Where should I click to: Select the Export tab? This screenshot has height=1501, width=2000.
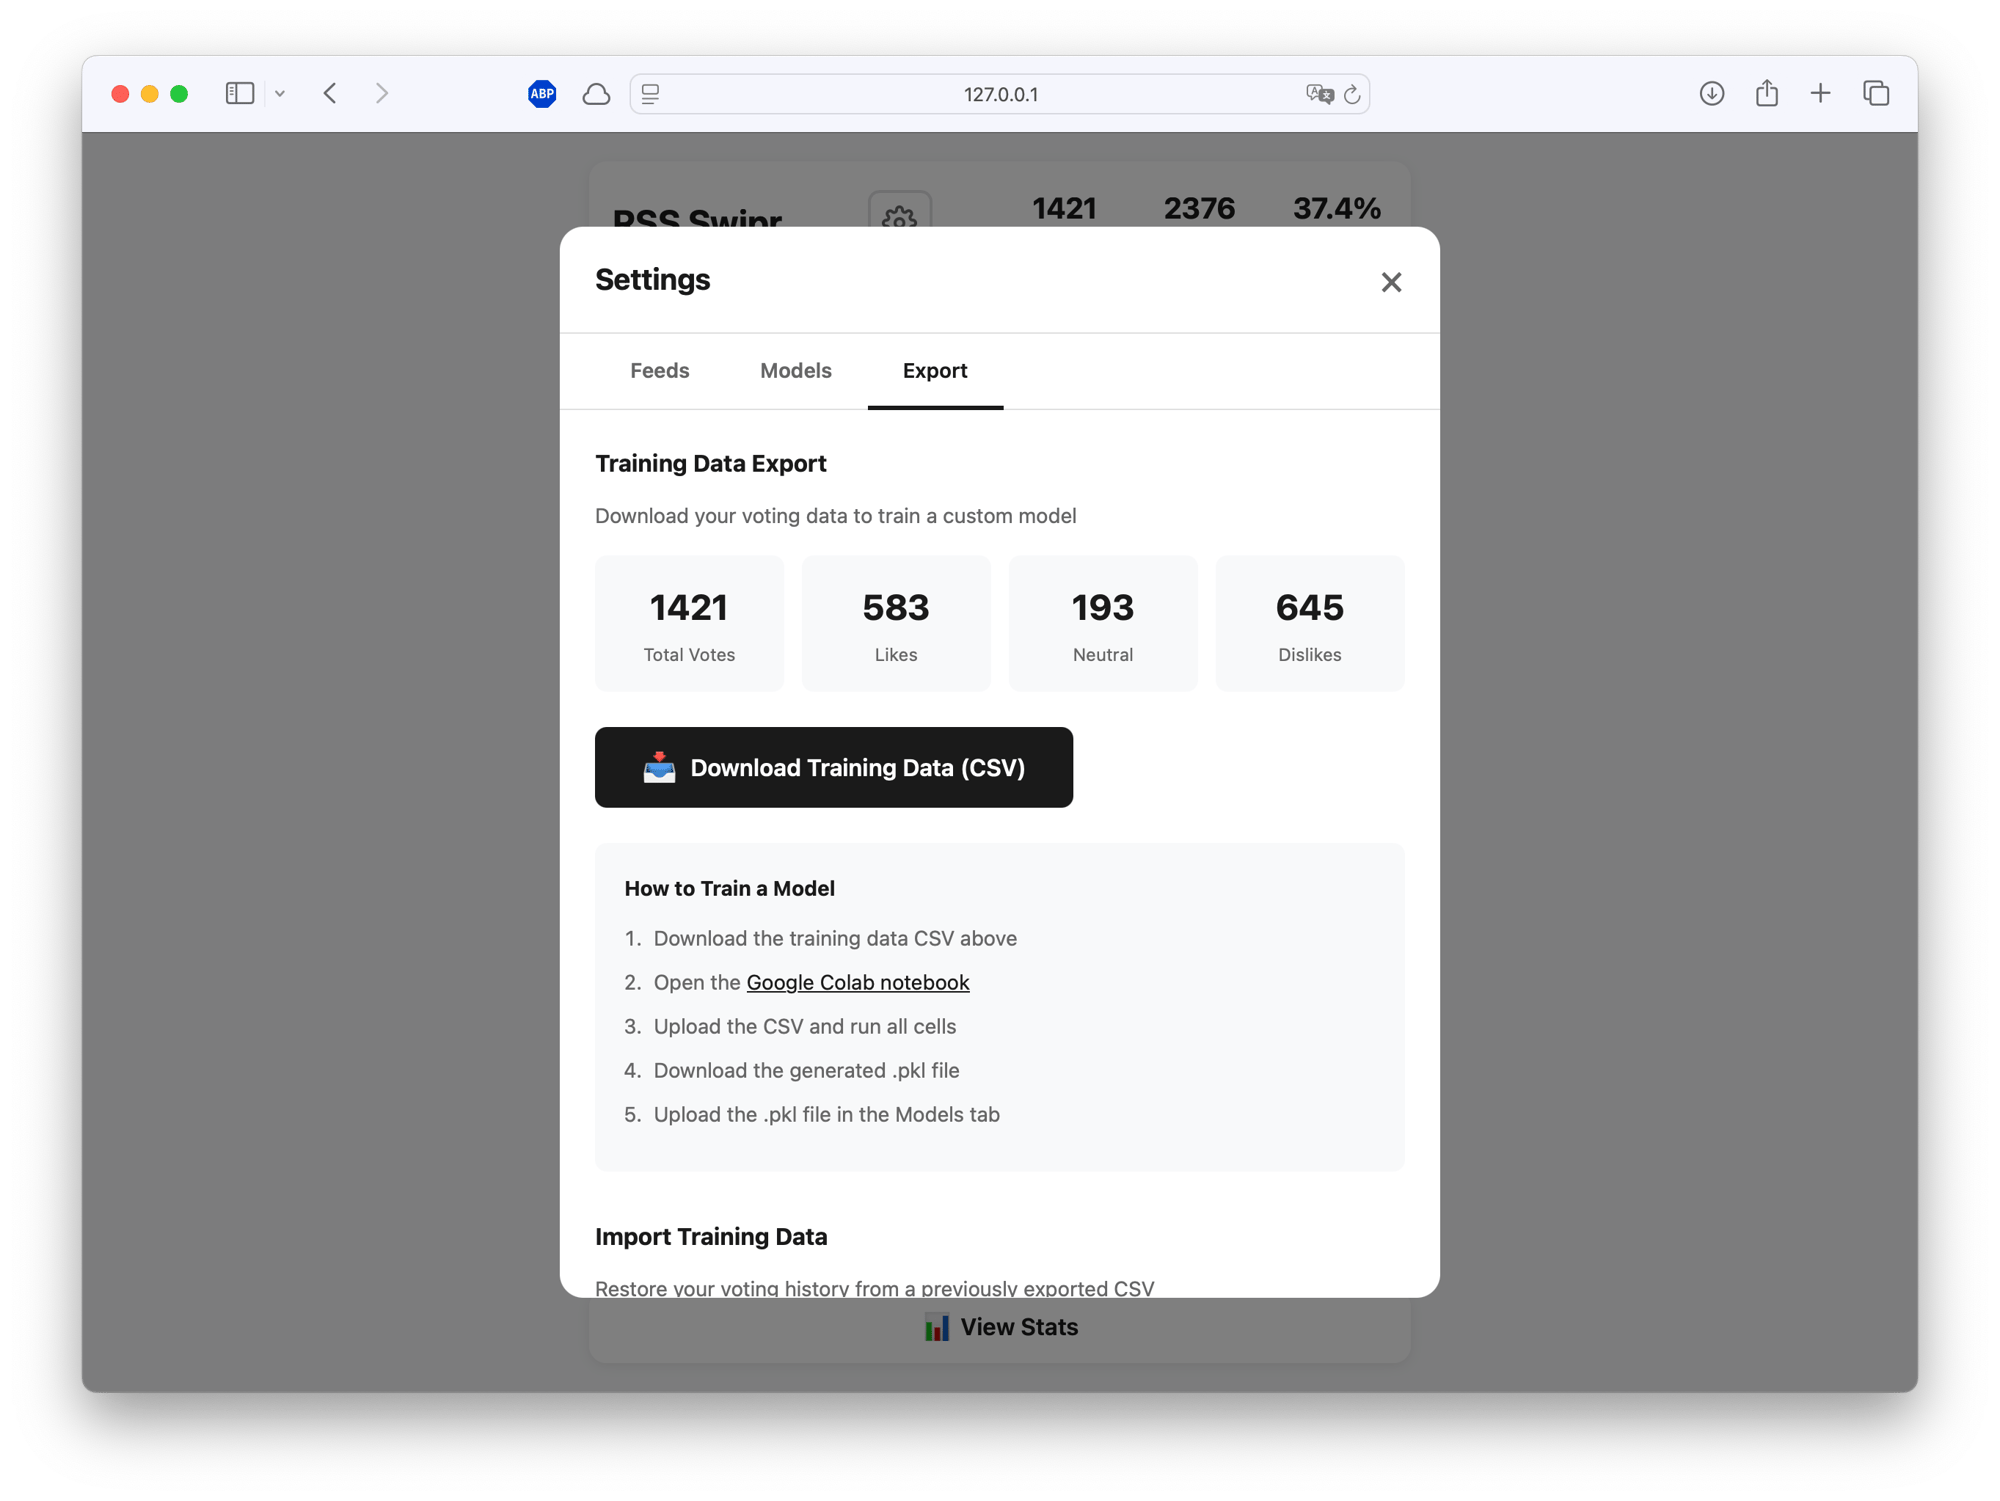(x=934, y=371)
